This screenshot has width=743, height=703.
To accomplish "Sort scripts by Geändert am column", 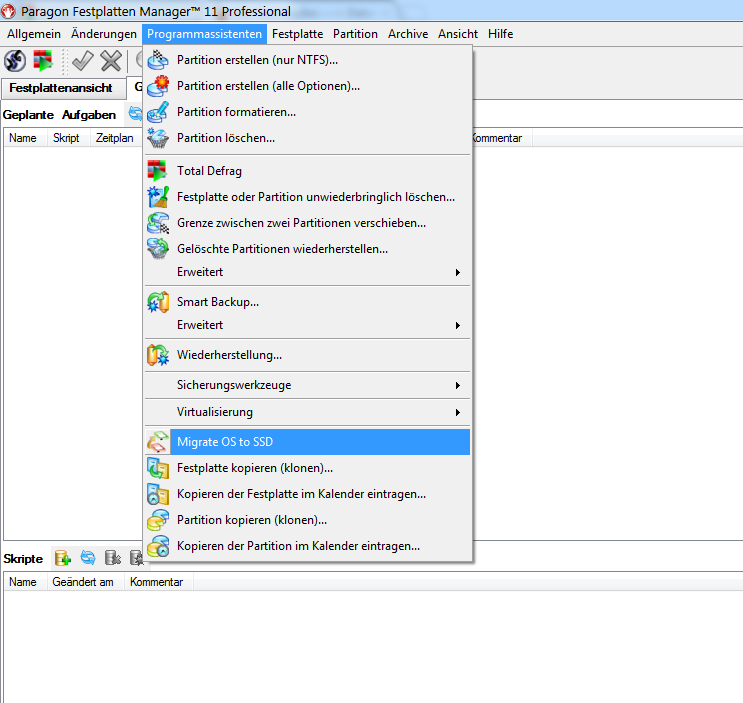I will tap(85, 582).
